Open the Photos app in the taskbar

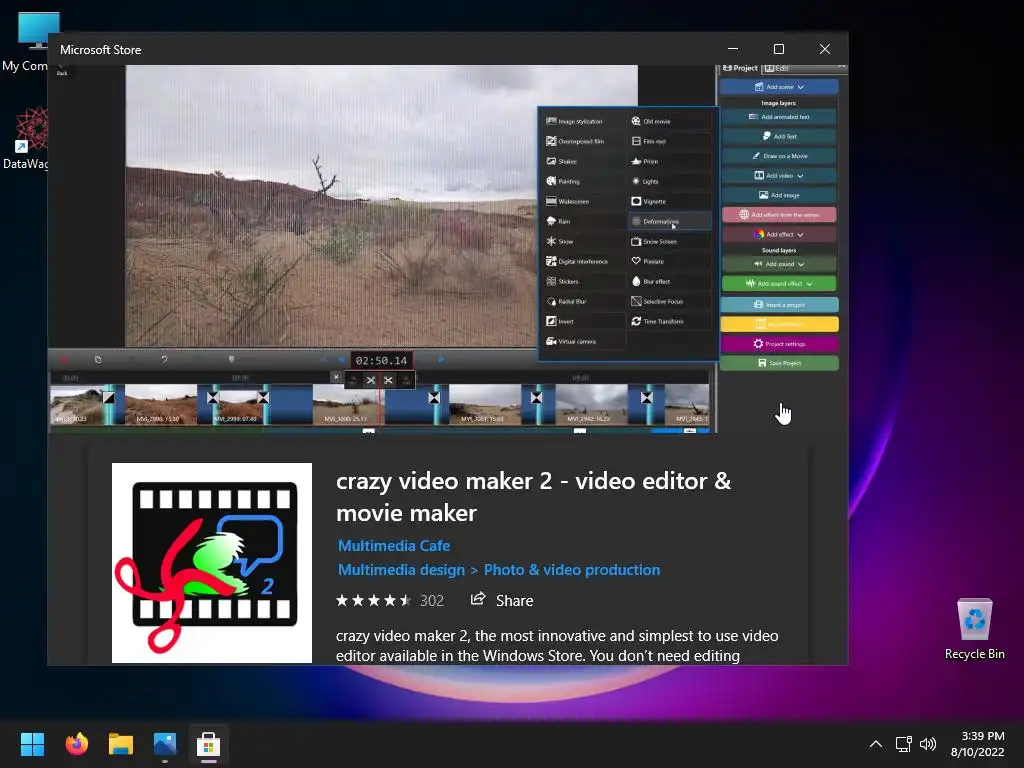coord(165,744)
